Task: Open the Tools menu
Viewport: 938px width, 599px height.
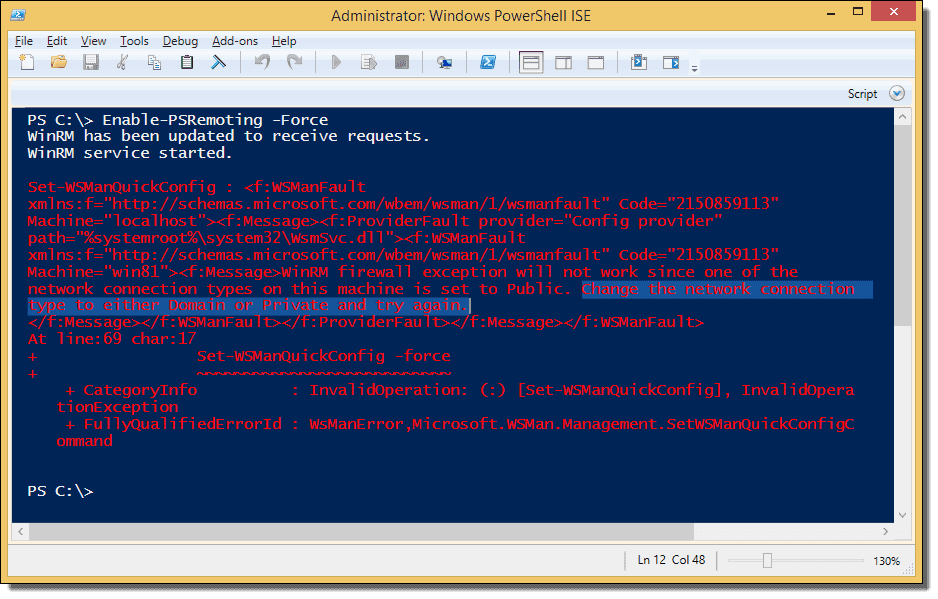Action: [x=134, y=41]
